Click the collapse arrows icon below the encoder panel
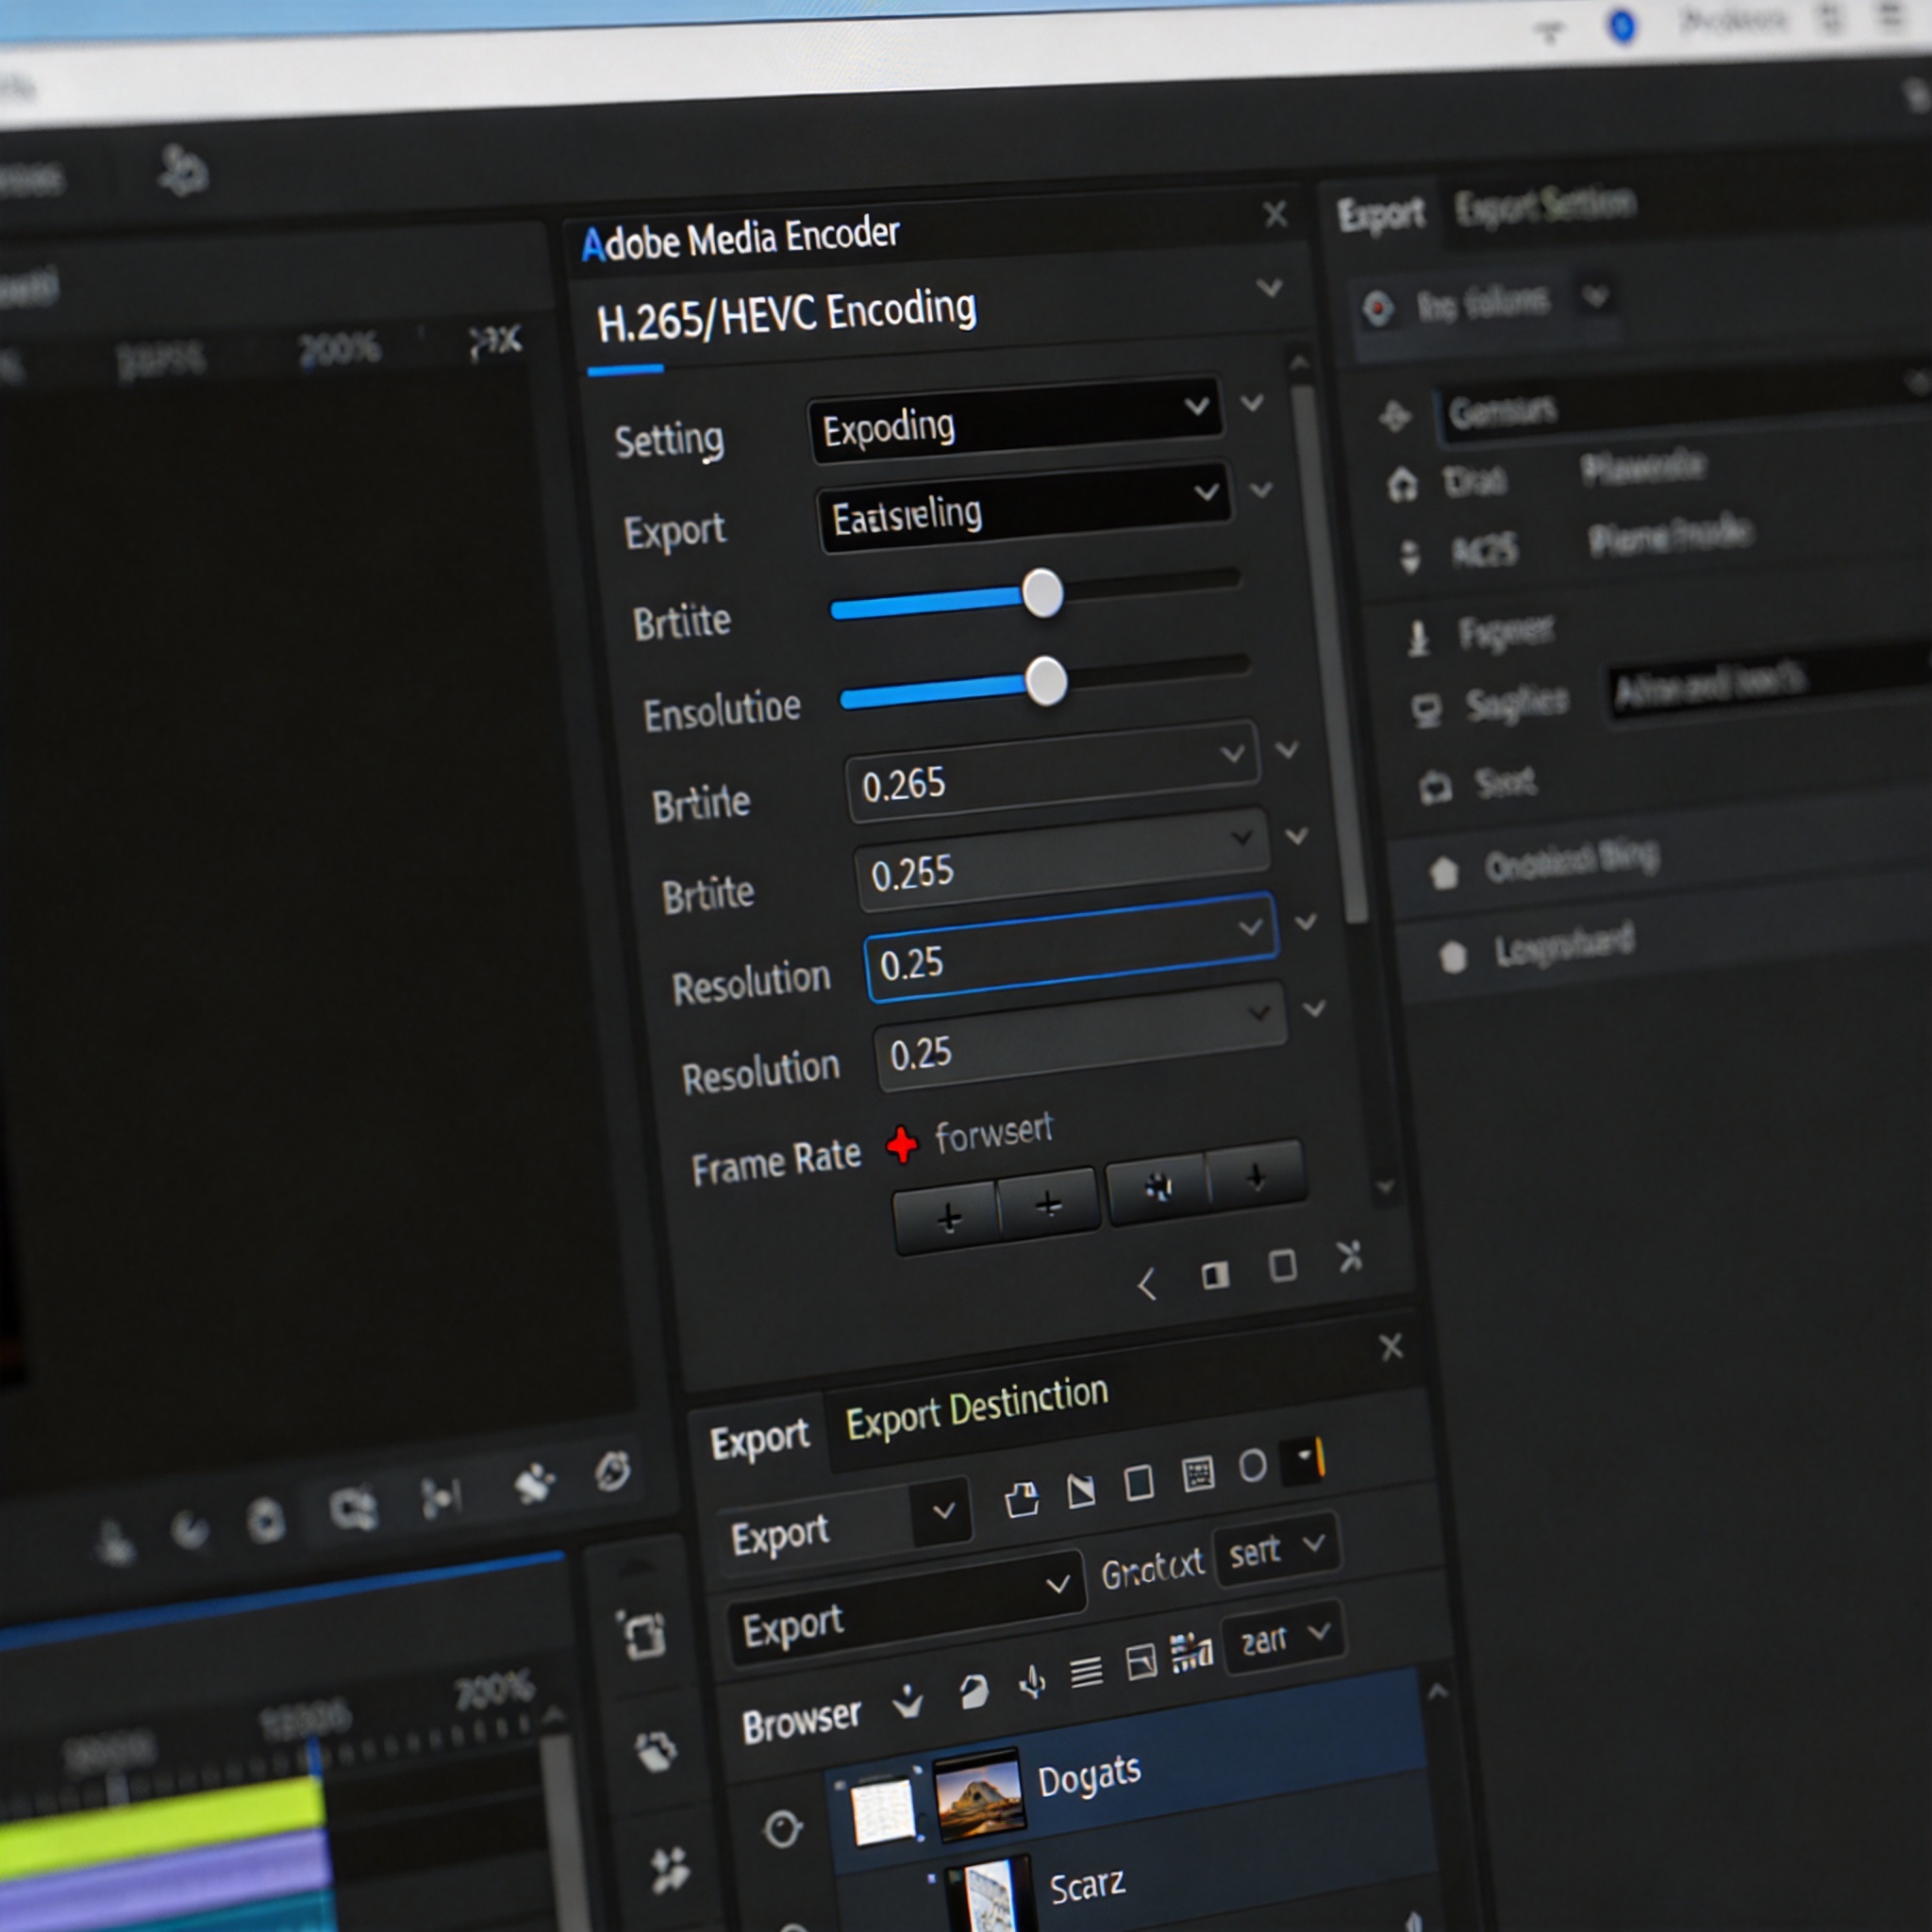This screenshot has width=1932, height=1932. [x=1350, y=1256]
